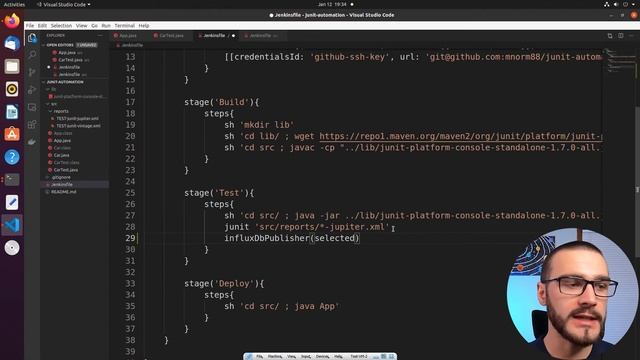
Task: Click line number 29 in the gutter
Action: (130, 238)
